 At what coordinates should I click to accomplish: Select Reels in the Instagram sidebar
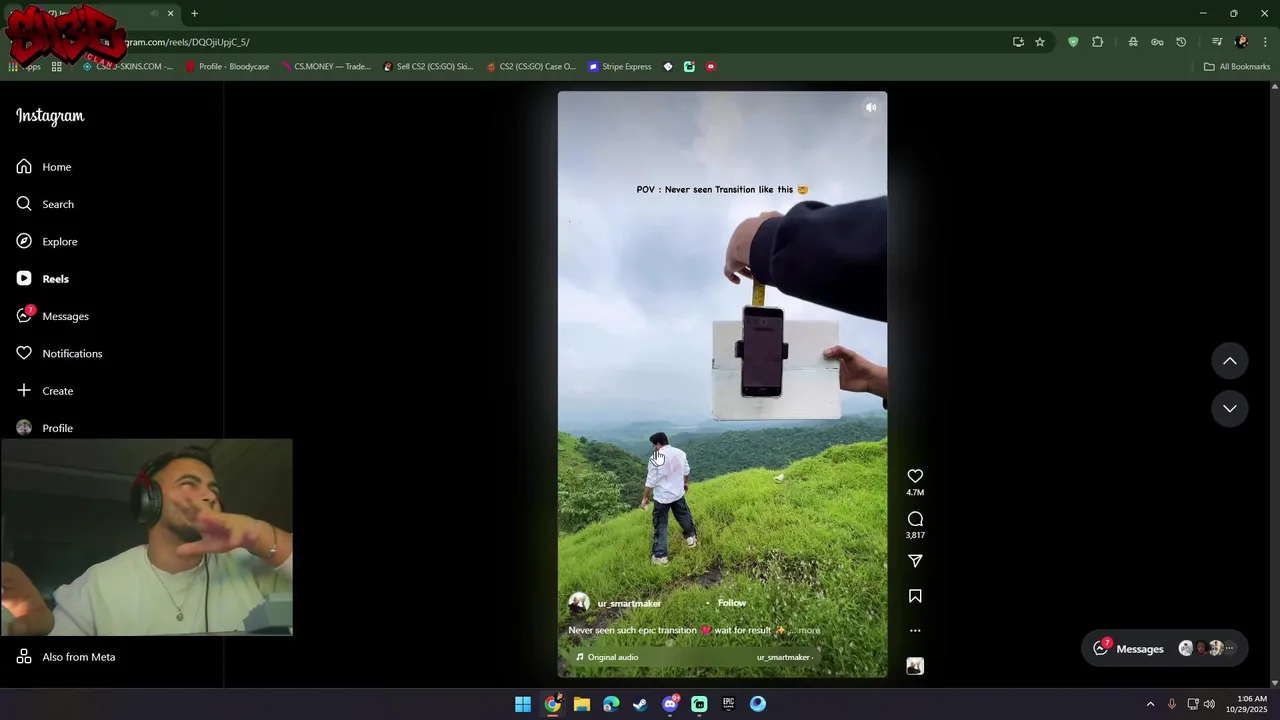(x=43, y=279)
